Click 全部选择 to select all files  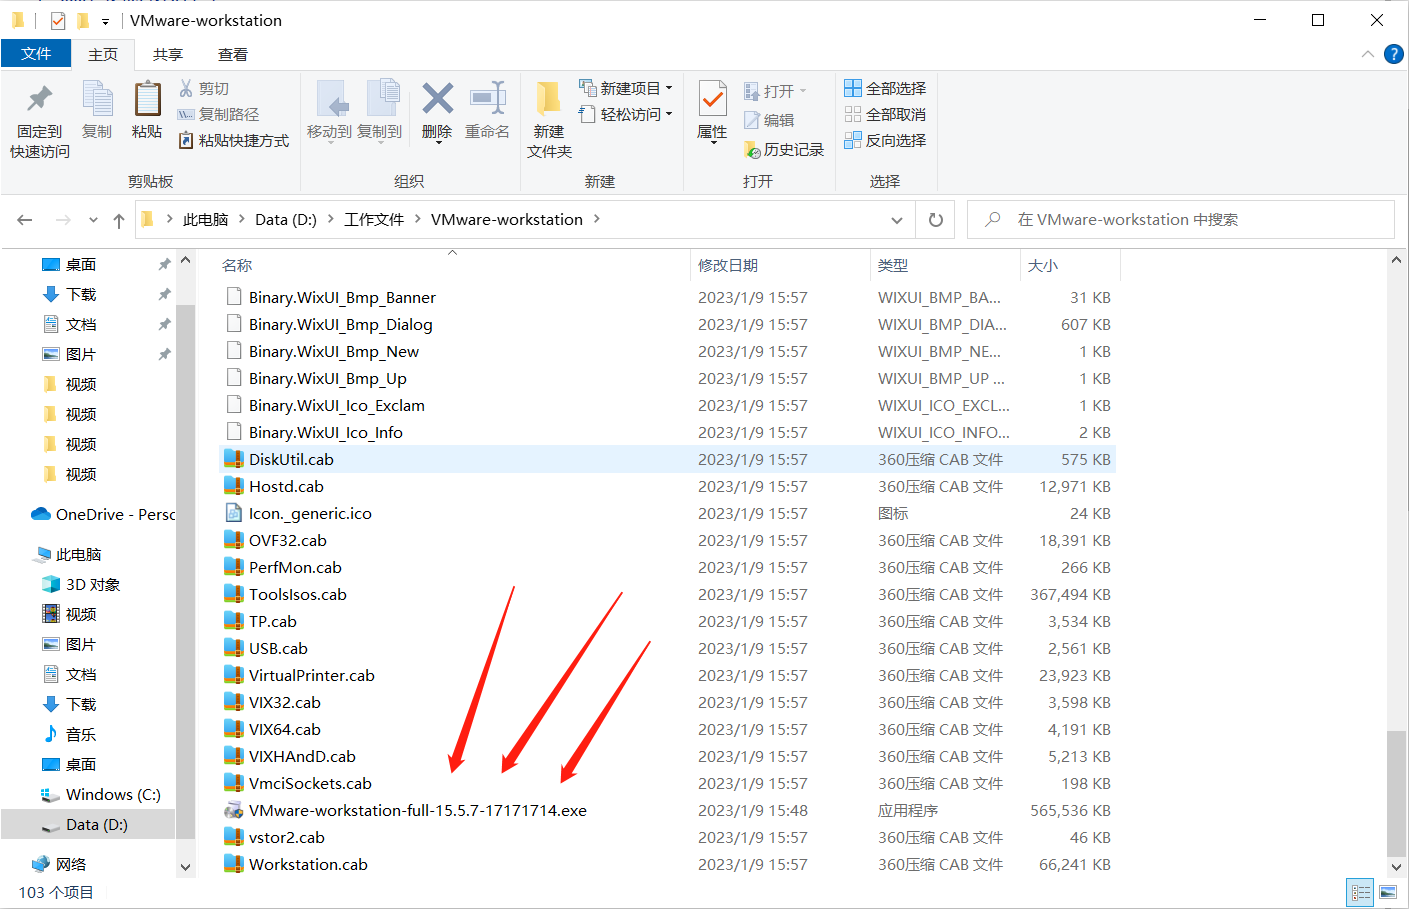tap(886, 88)
